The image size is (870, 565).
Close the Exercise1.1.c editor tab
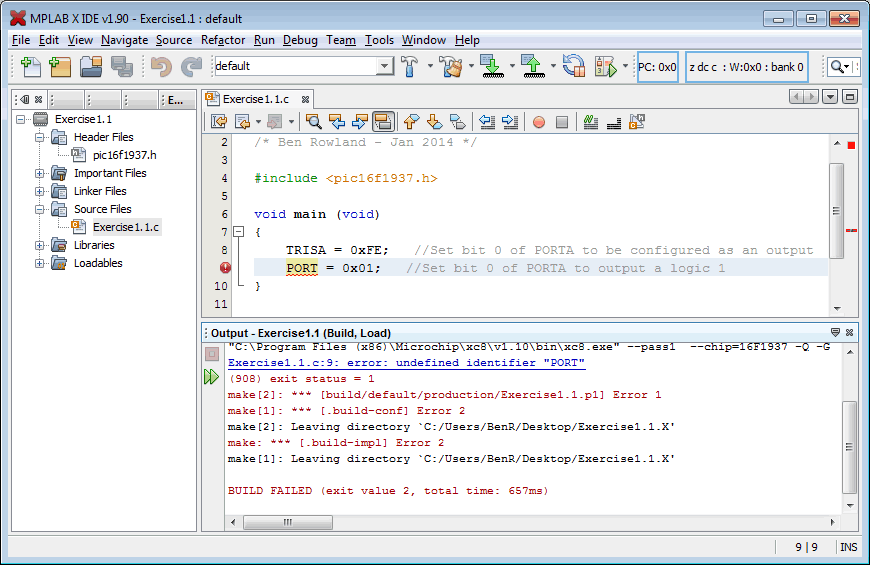[305, 99]
